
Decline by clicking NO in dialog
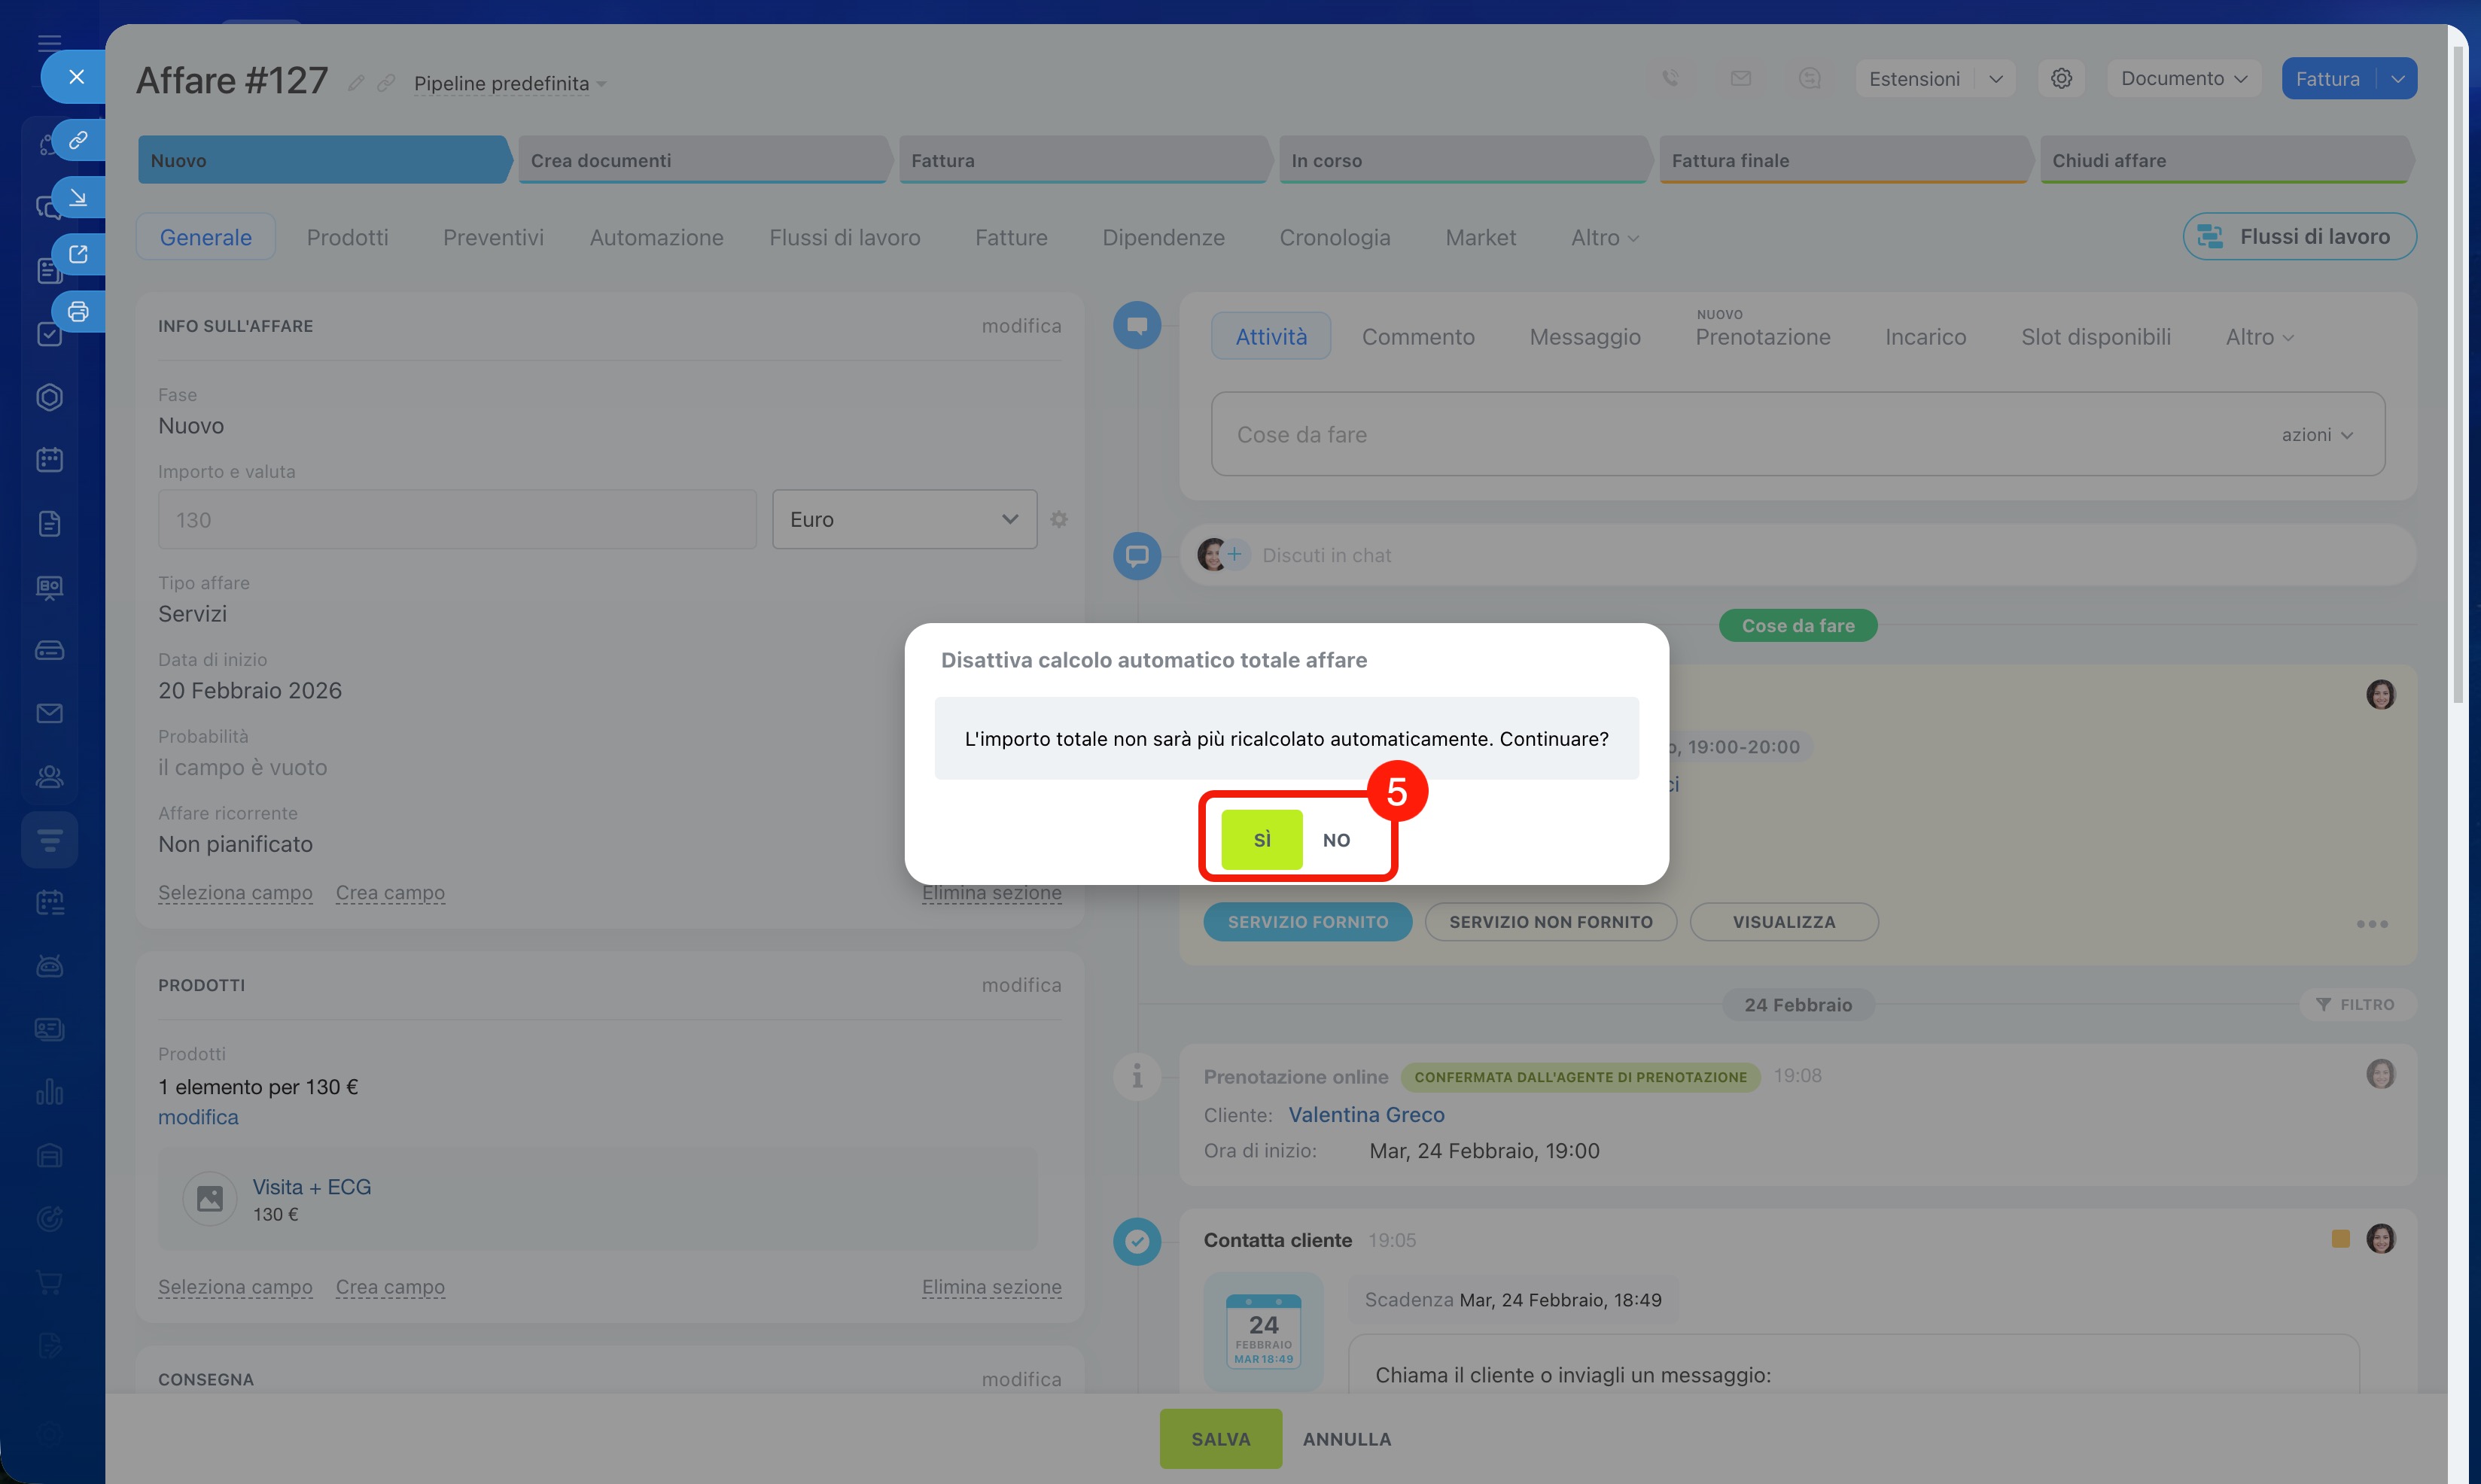[x=1336, y=840]
